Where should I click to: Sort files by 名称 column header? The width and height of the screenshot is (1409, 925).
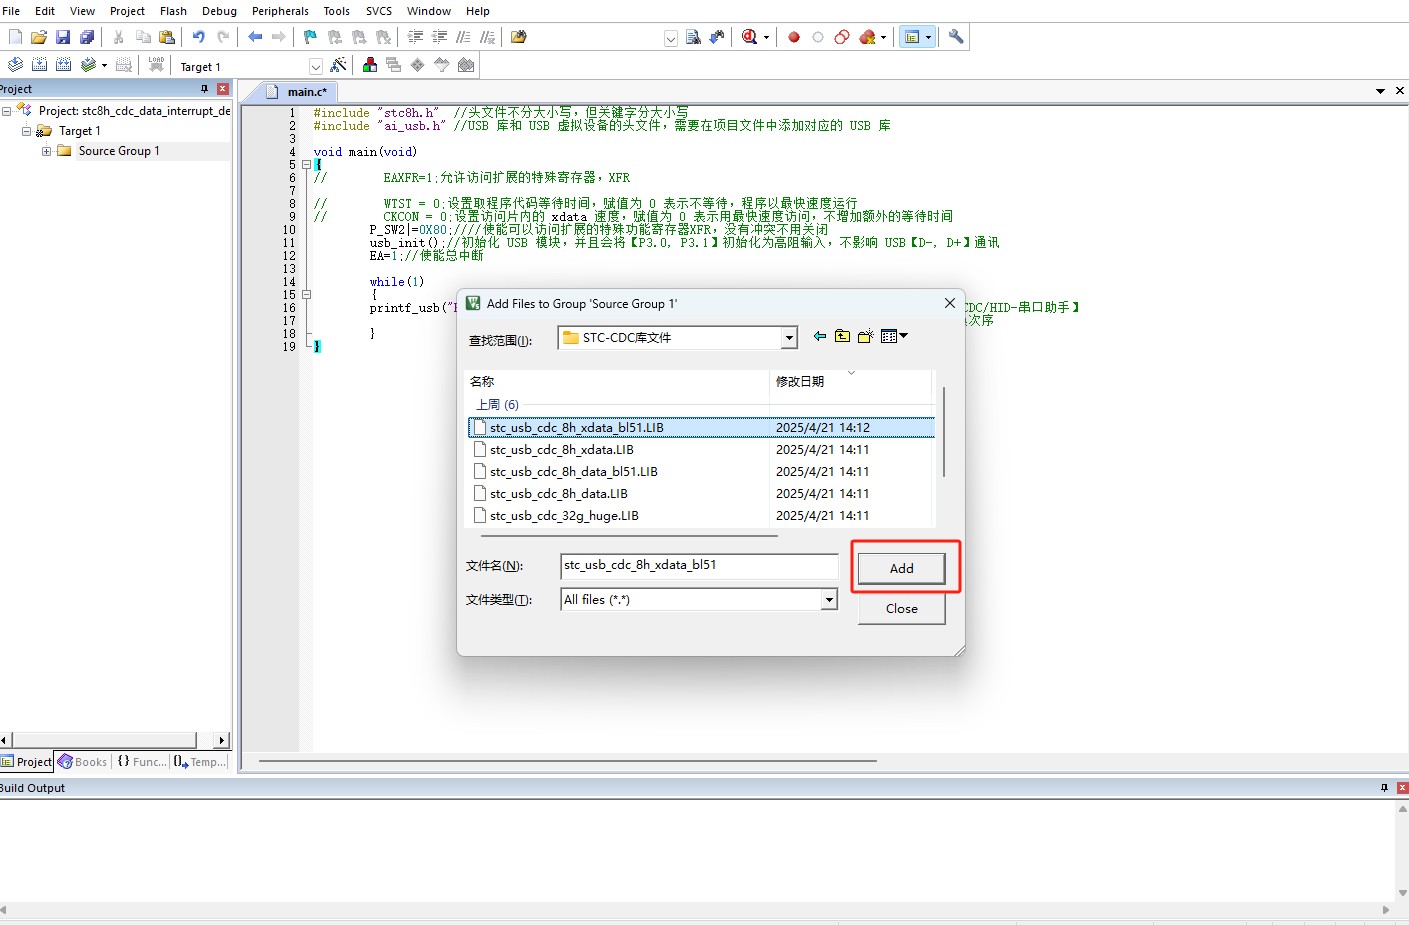tap(618, 381)
